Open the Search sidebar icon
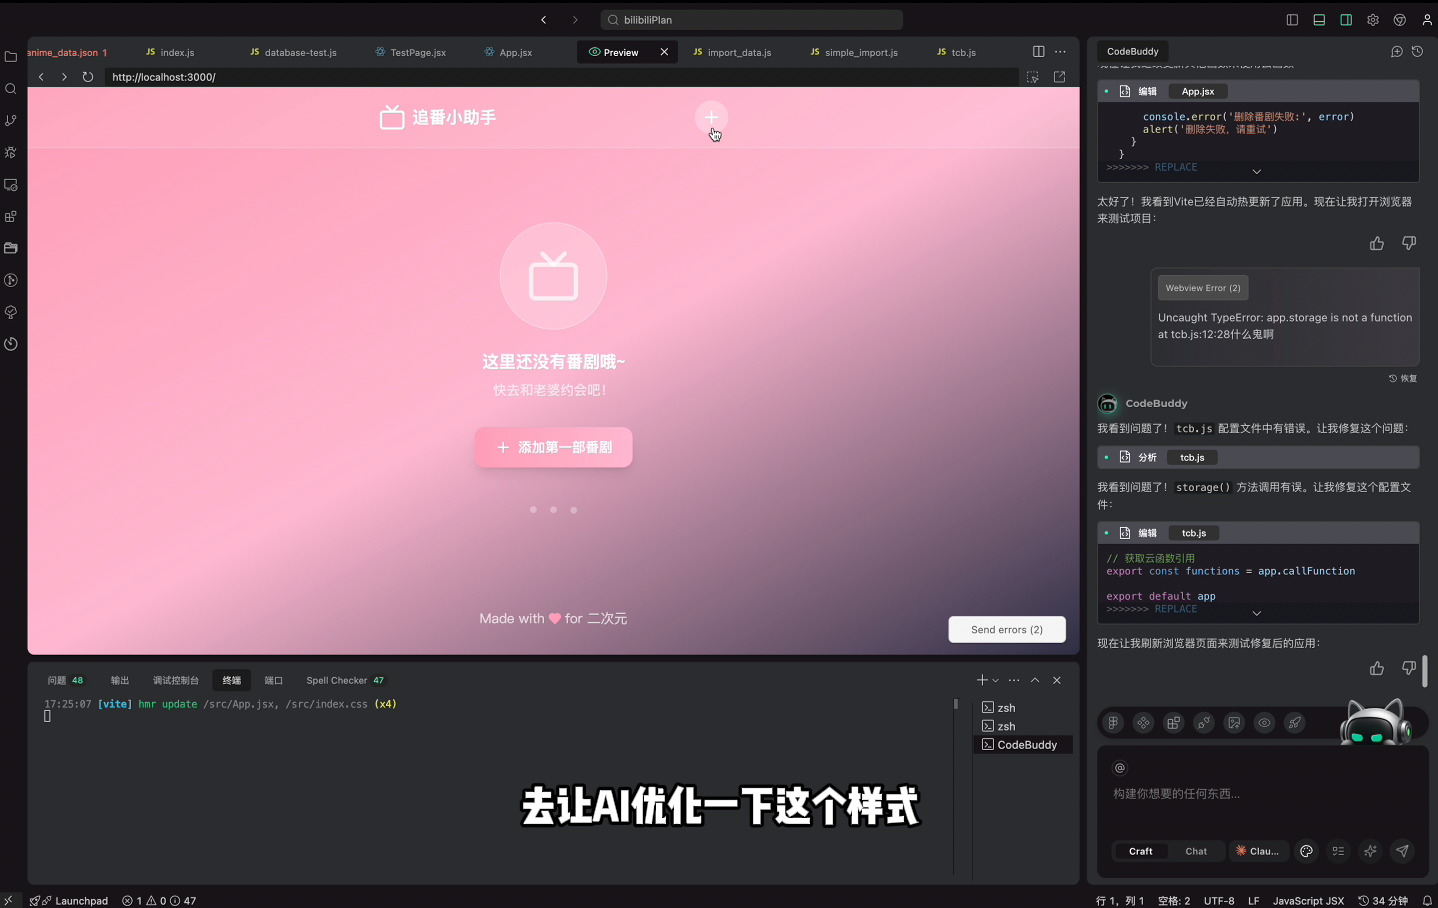 coord(11,88)
